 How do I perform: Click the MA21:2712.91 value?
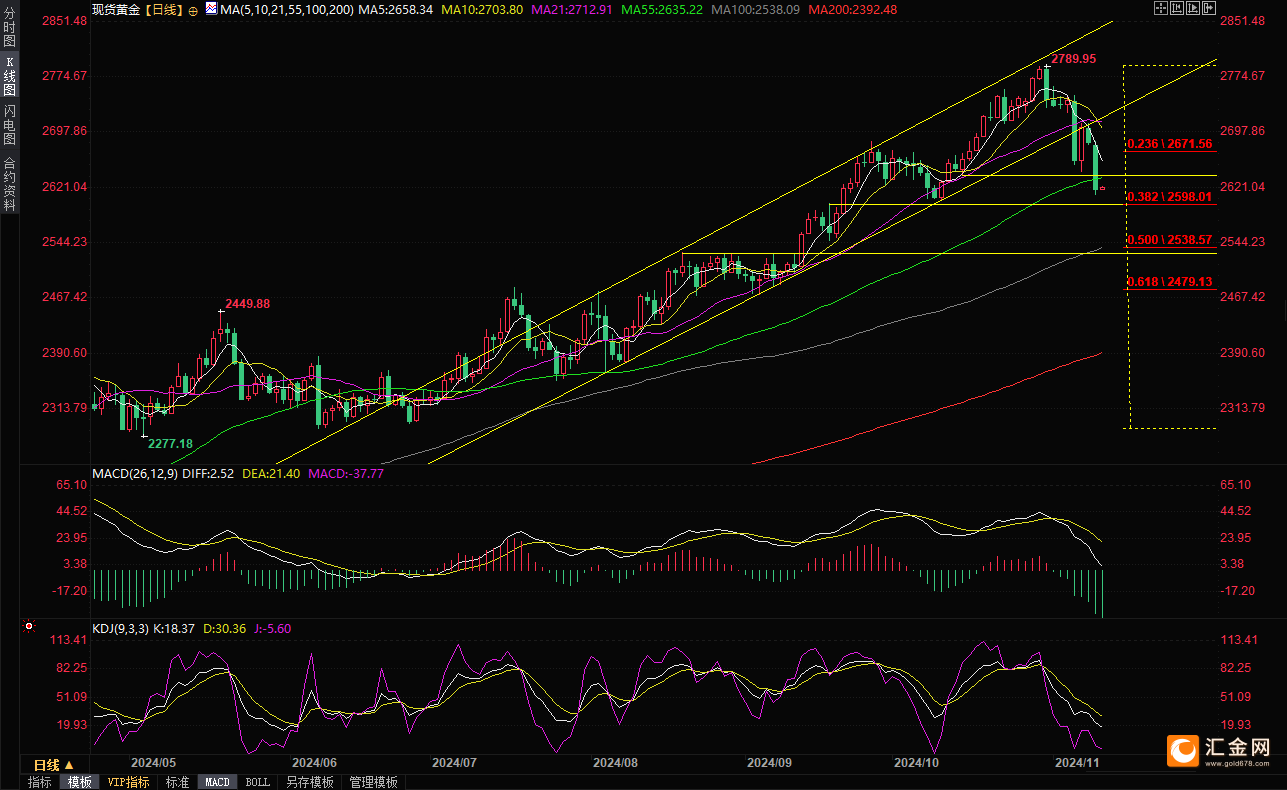click(x=574, y=9)
